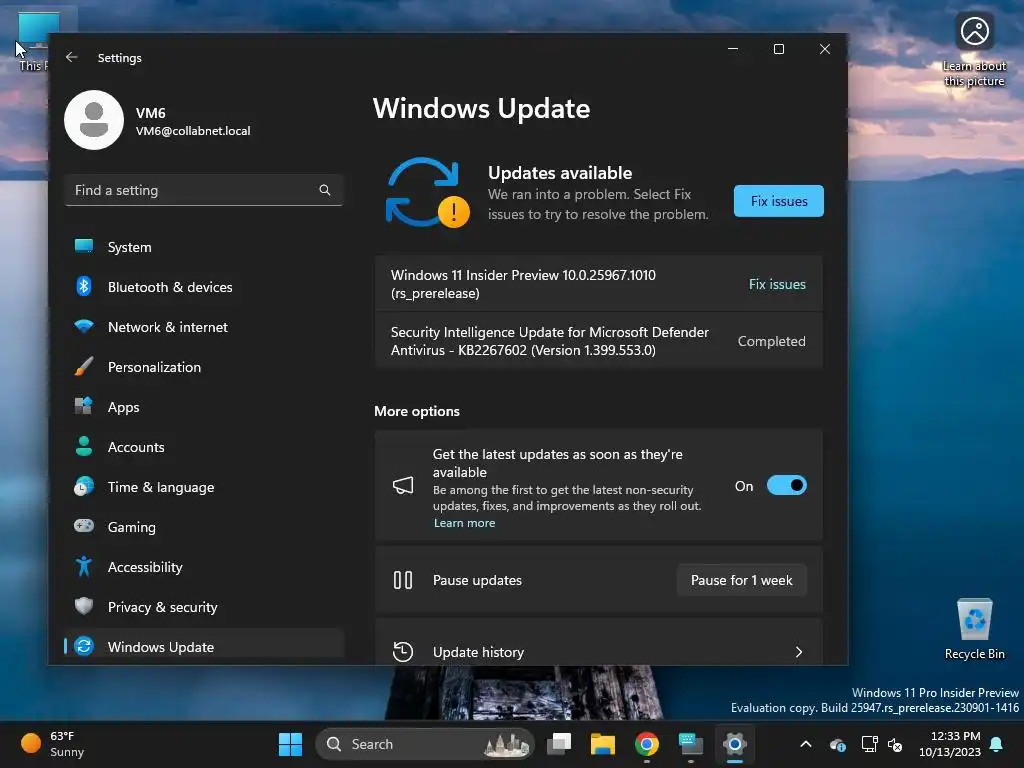Open File Explorer from the taskbar
1024x768 pixels.
point(603,744)
